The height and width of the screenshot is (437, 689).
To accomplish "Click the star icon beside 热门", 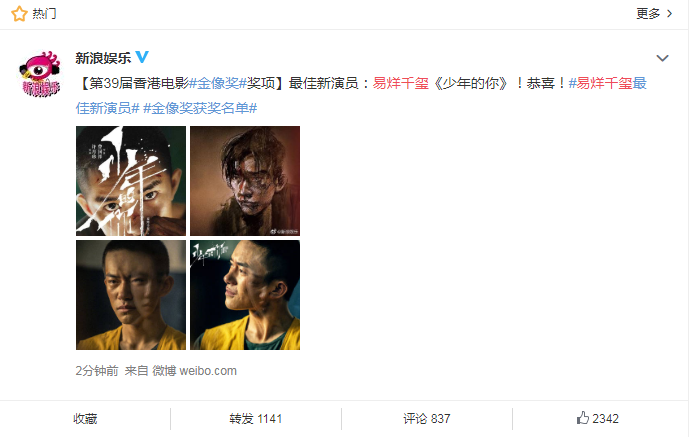I will point(19,14).
